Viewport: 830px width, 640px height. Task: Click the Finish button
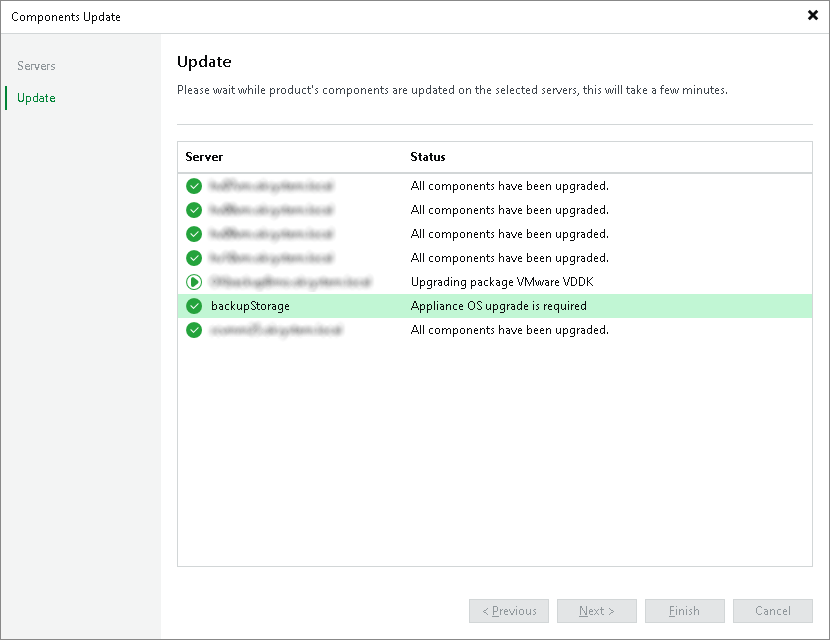coord(684,611)
